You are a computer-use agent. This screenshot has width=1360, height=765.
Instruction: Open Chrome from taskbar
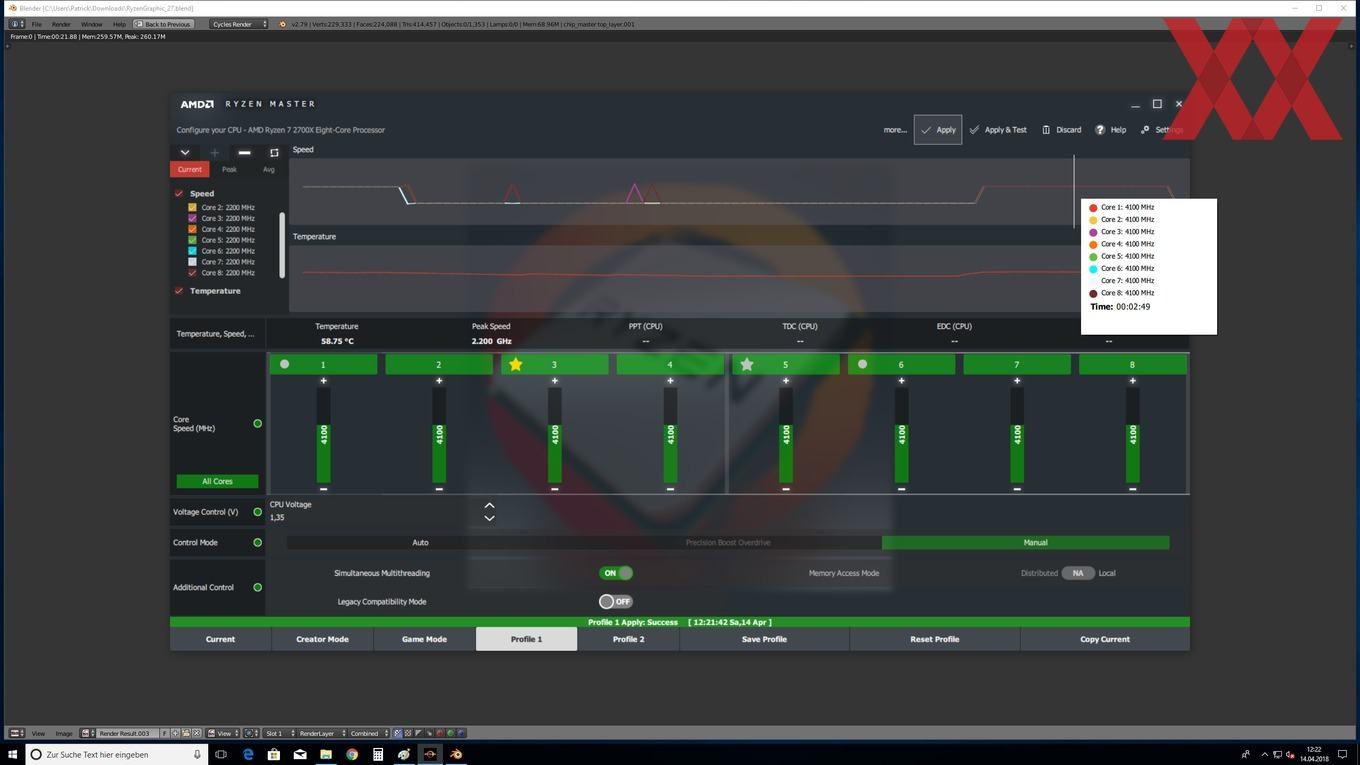(352, 754)
